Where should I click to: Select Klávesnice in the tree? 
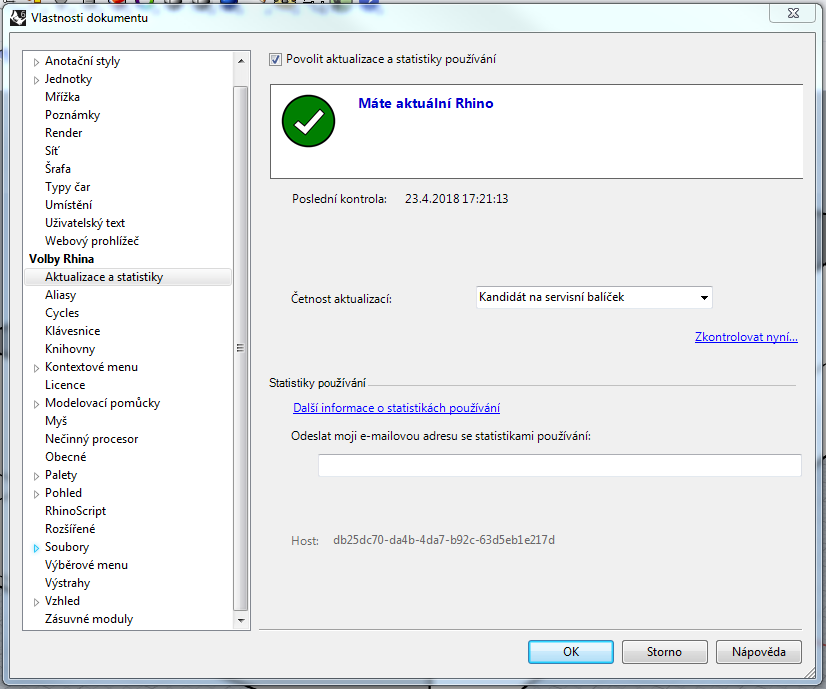pyautogui.click(x=72, y=331)
